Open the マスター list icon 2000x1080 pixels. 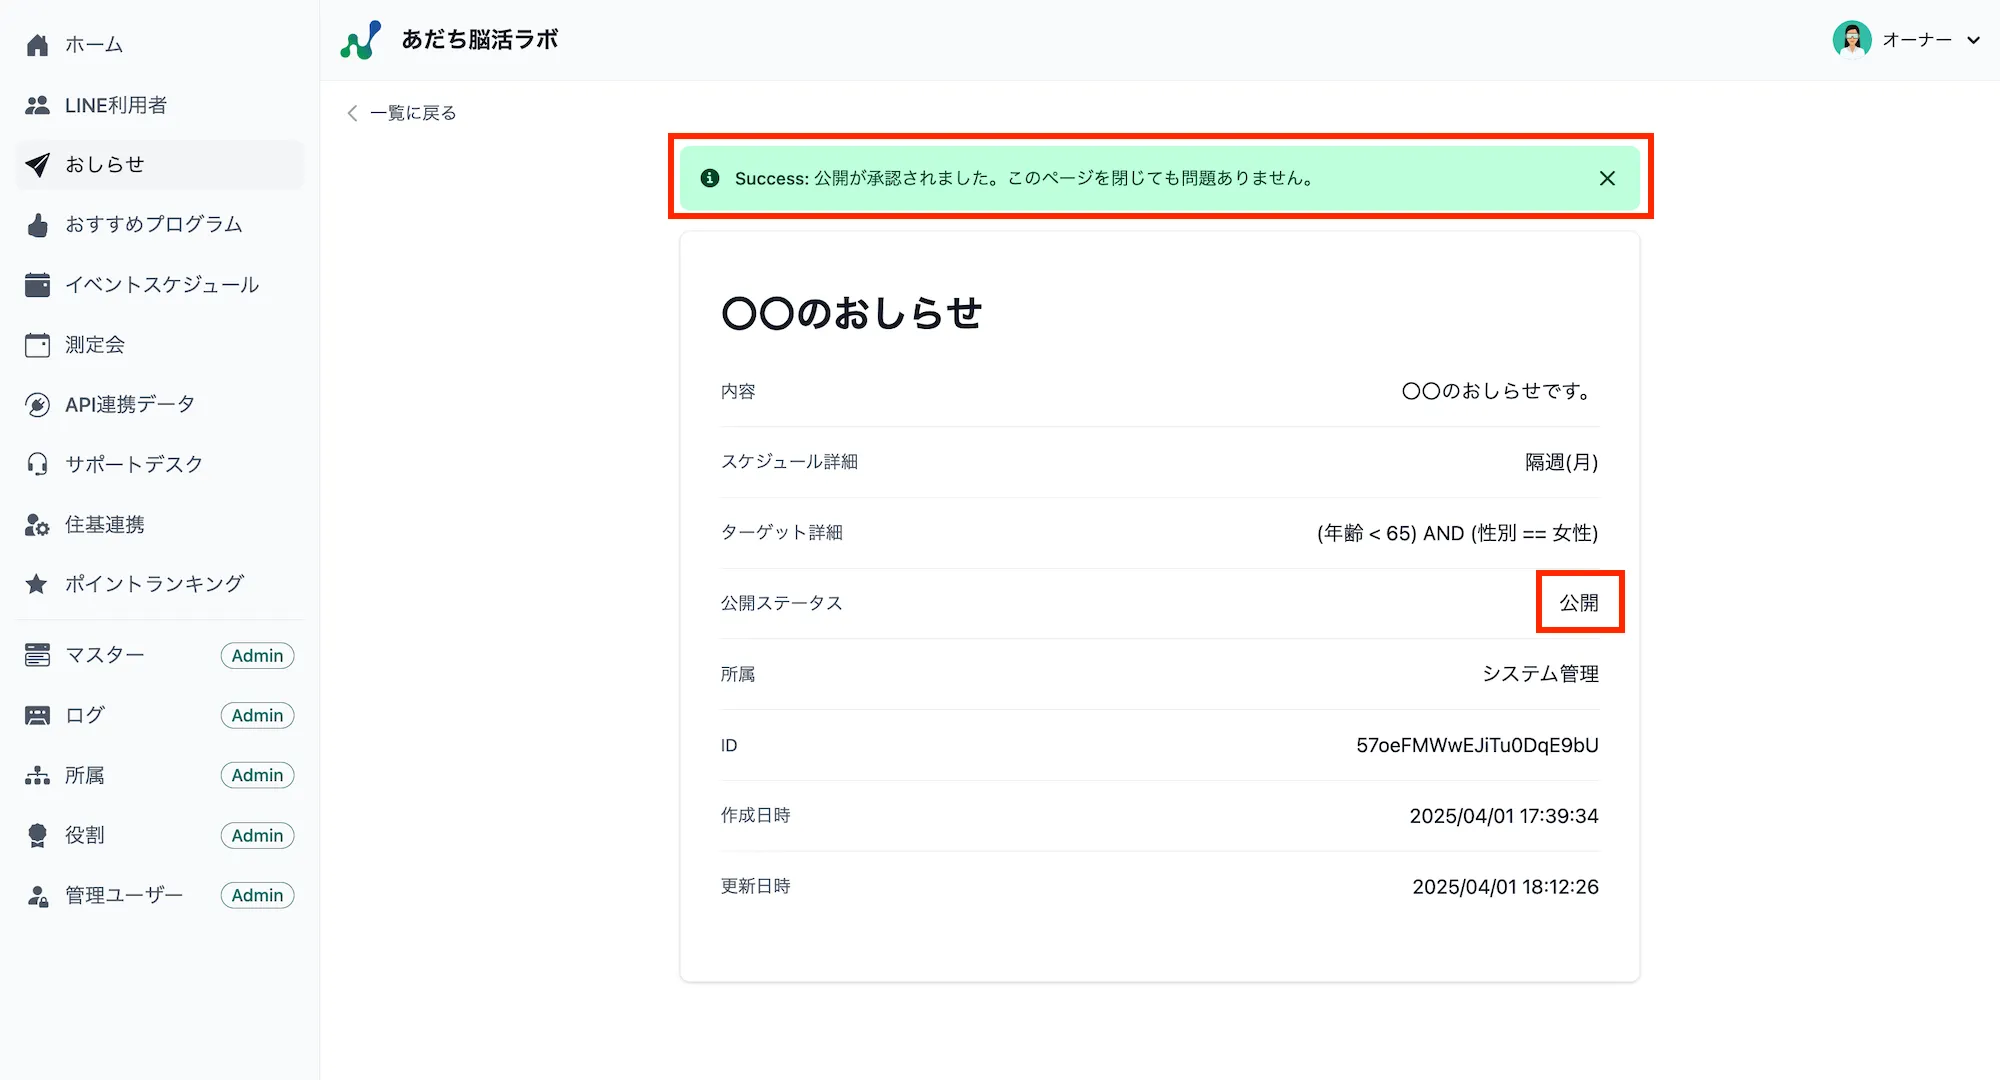37,654
